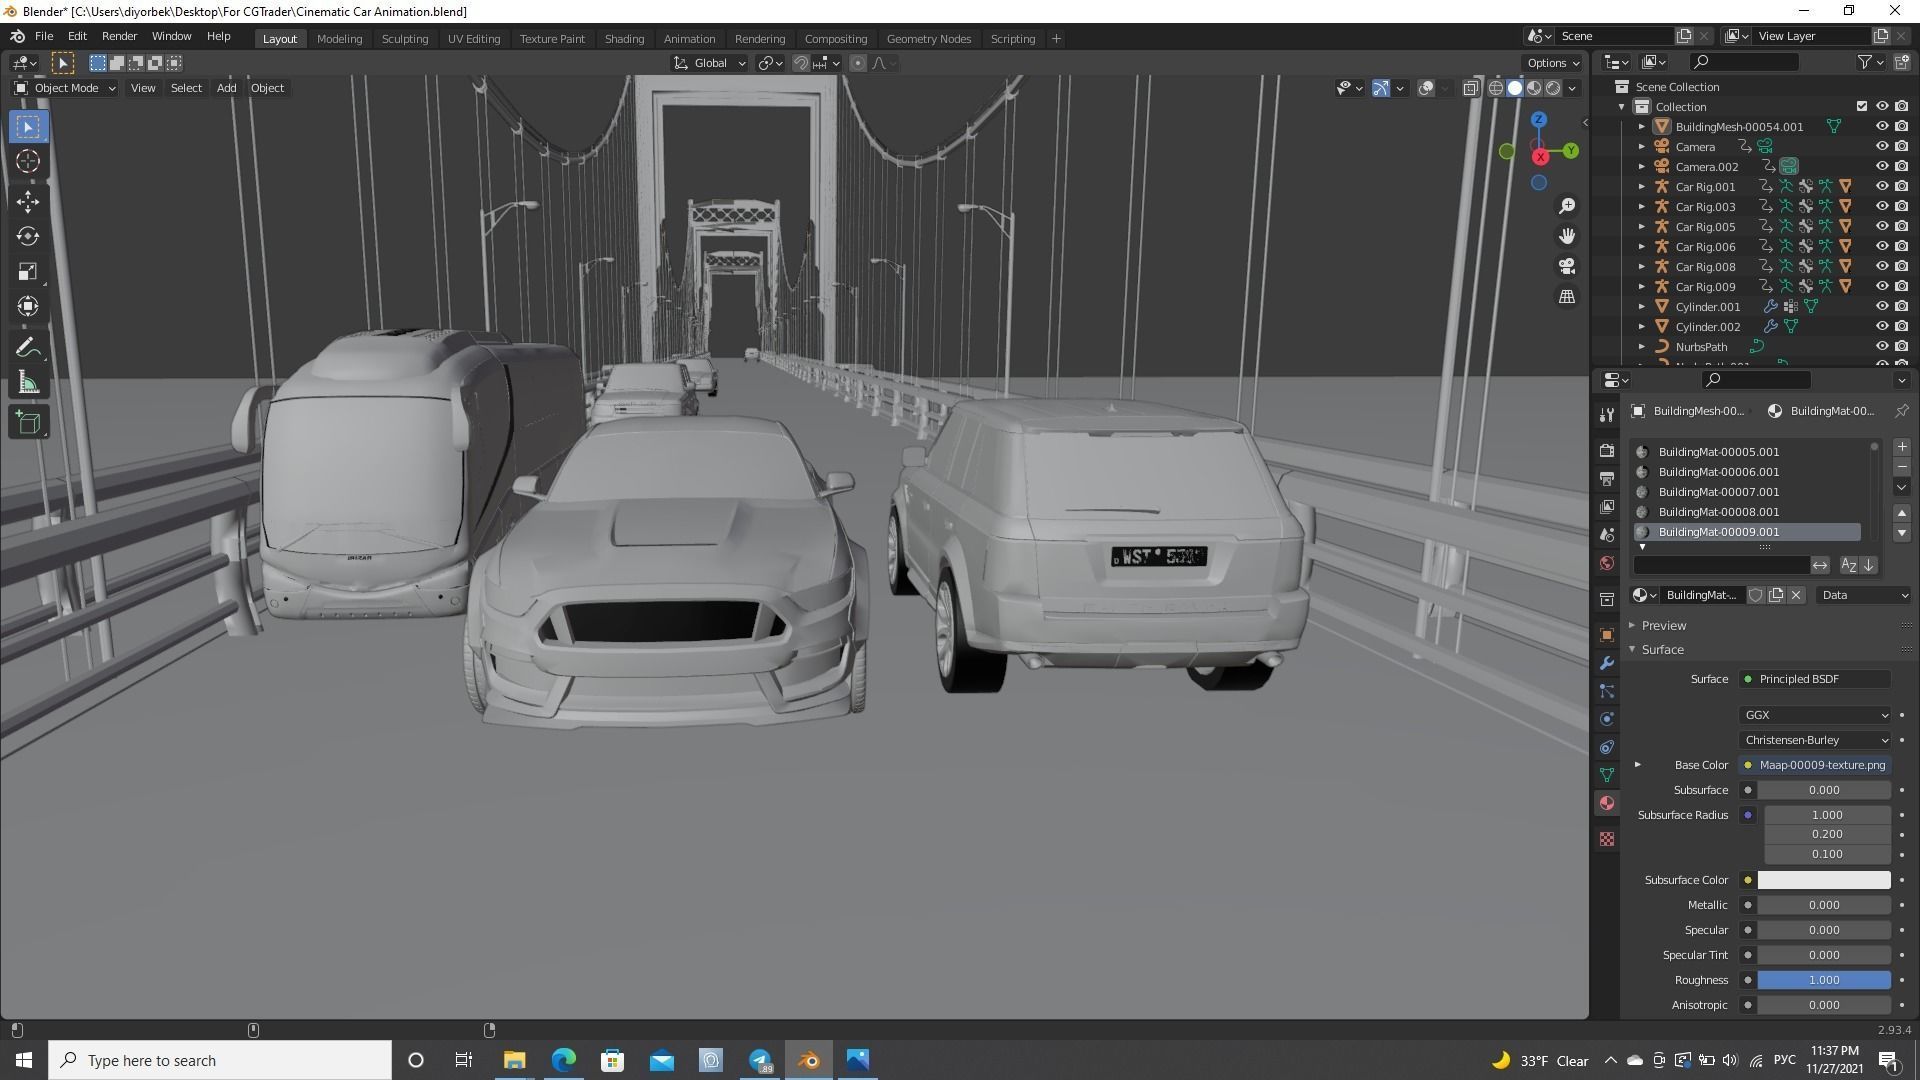Hide BuildingMesh-00054.001 in viewport
This screenshot has width=1920, height=1080.
1881,127
